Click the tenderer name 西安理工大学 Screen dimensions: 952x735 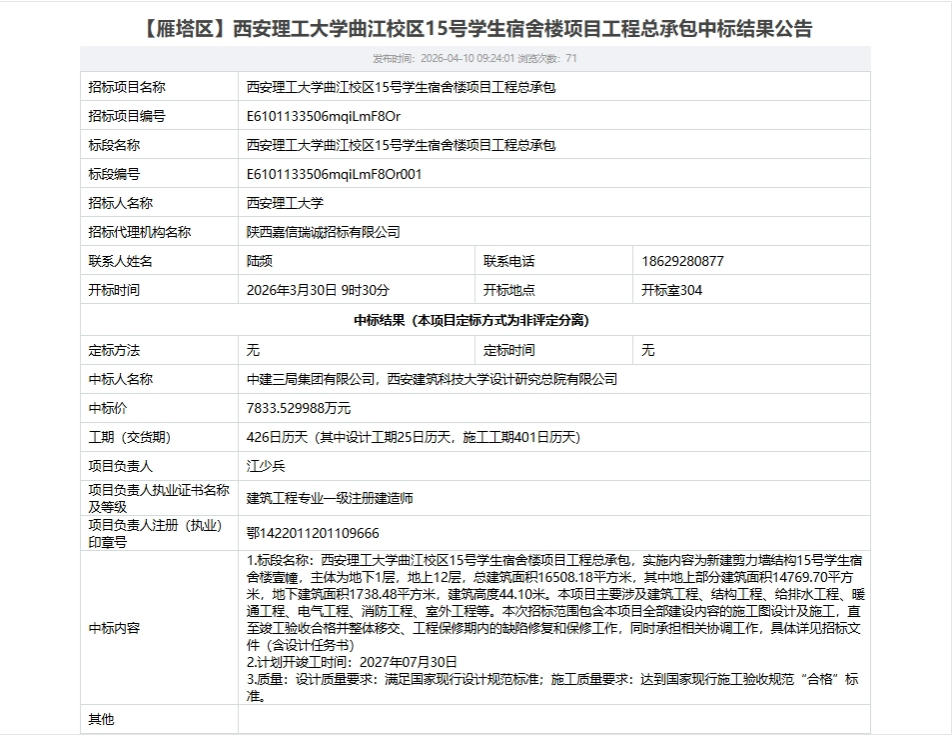[x=285, y=203]
